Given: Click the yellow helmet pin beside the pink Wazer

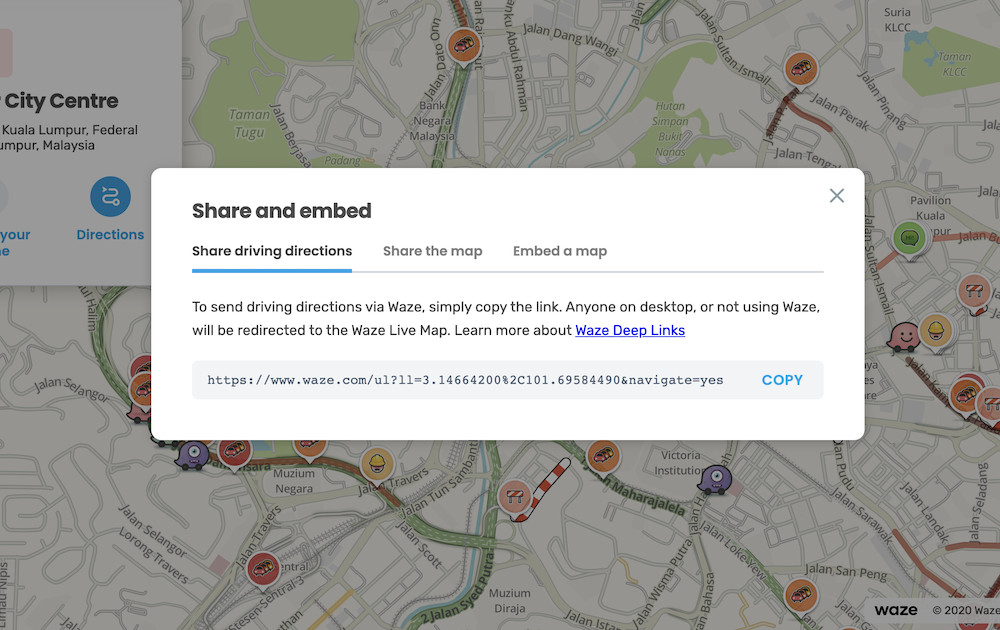Looking at the screenshot, I should point(935,329).
